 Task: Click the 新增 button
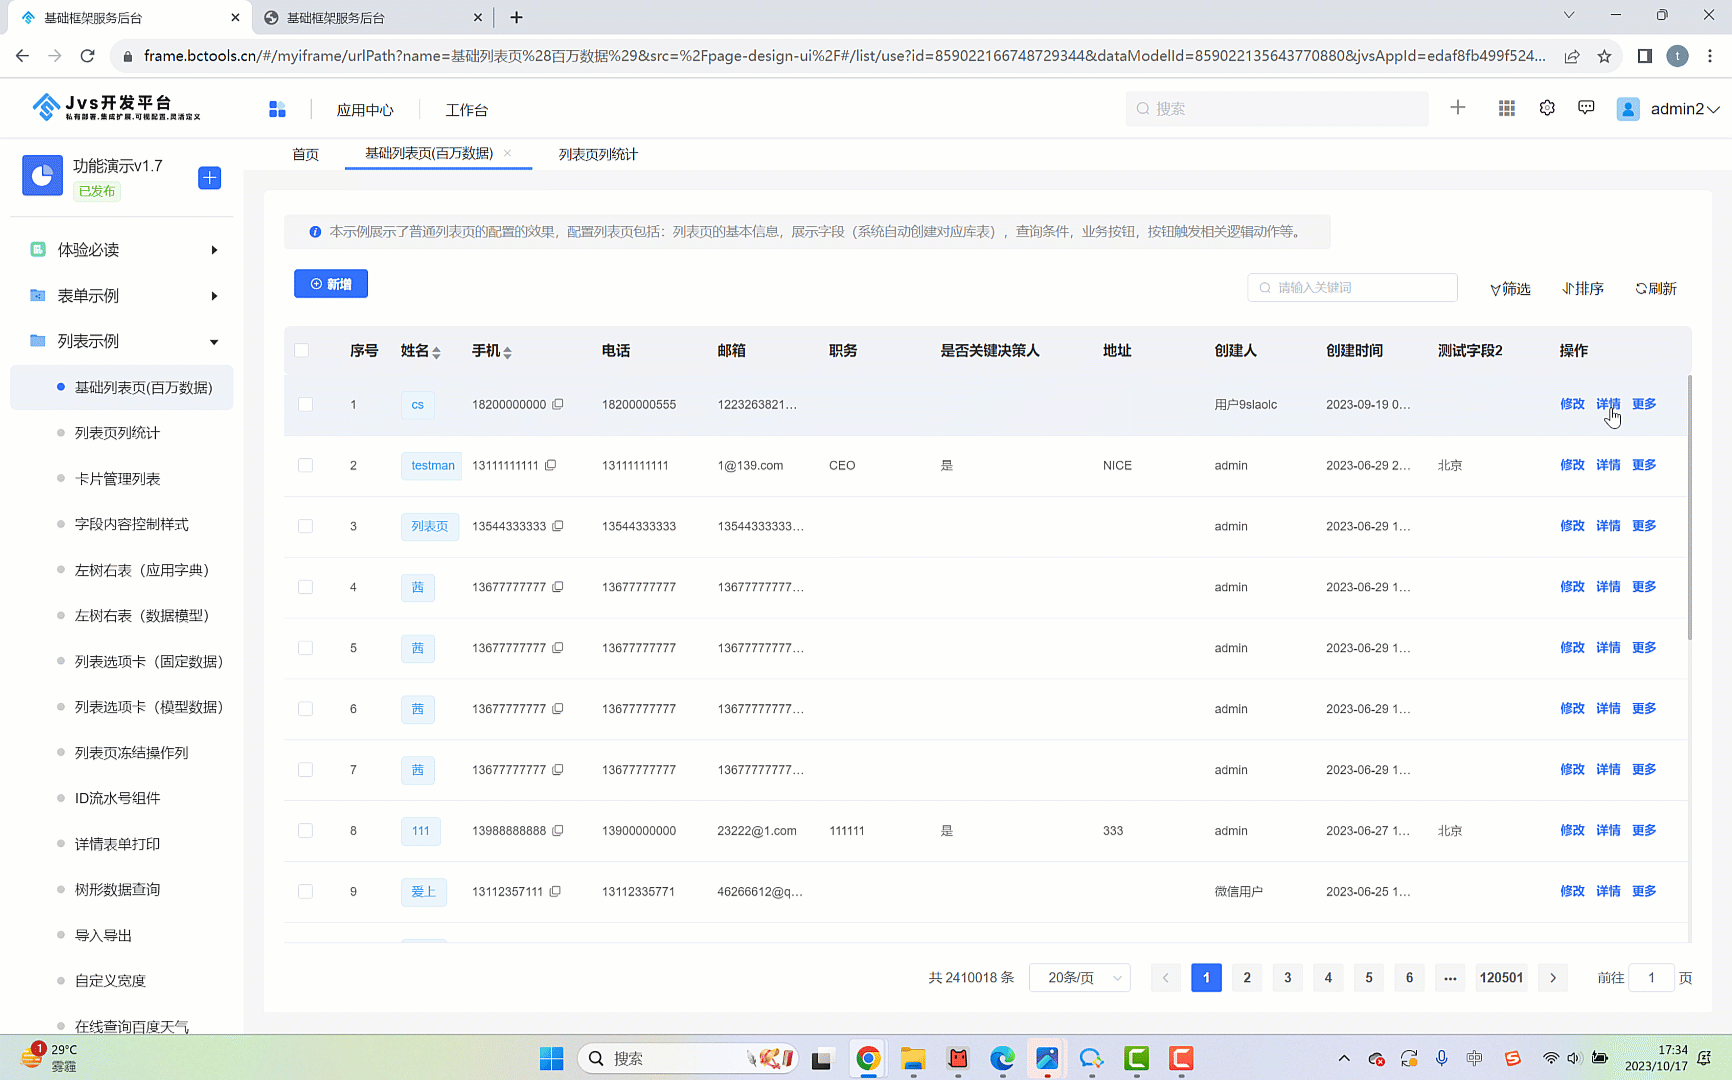tap(331, 284)
